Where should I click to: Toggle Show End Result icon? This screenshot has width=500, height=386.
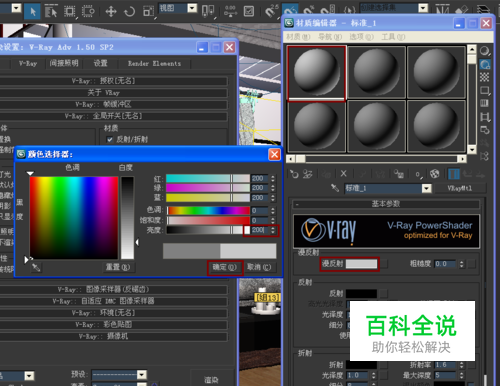454,174
